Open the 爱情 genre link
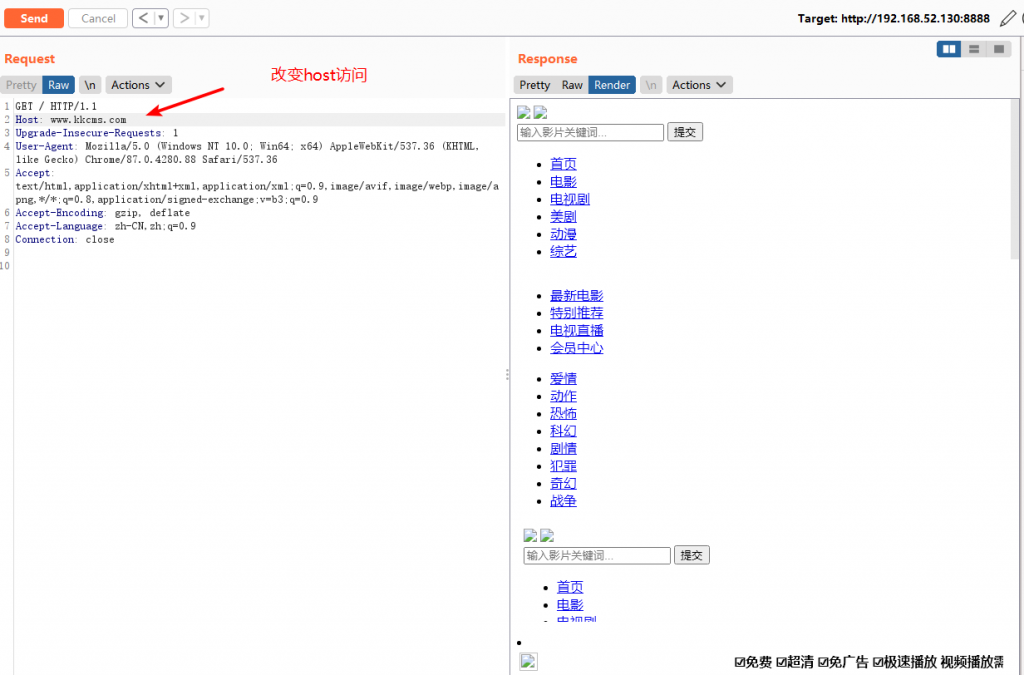The image size is (1024, 675). pos(563,379)
